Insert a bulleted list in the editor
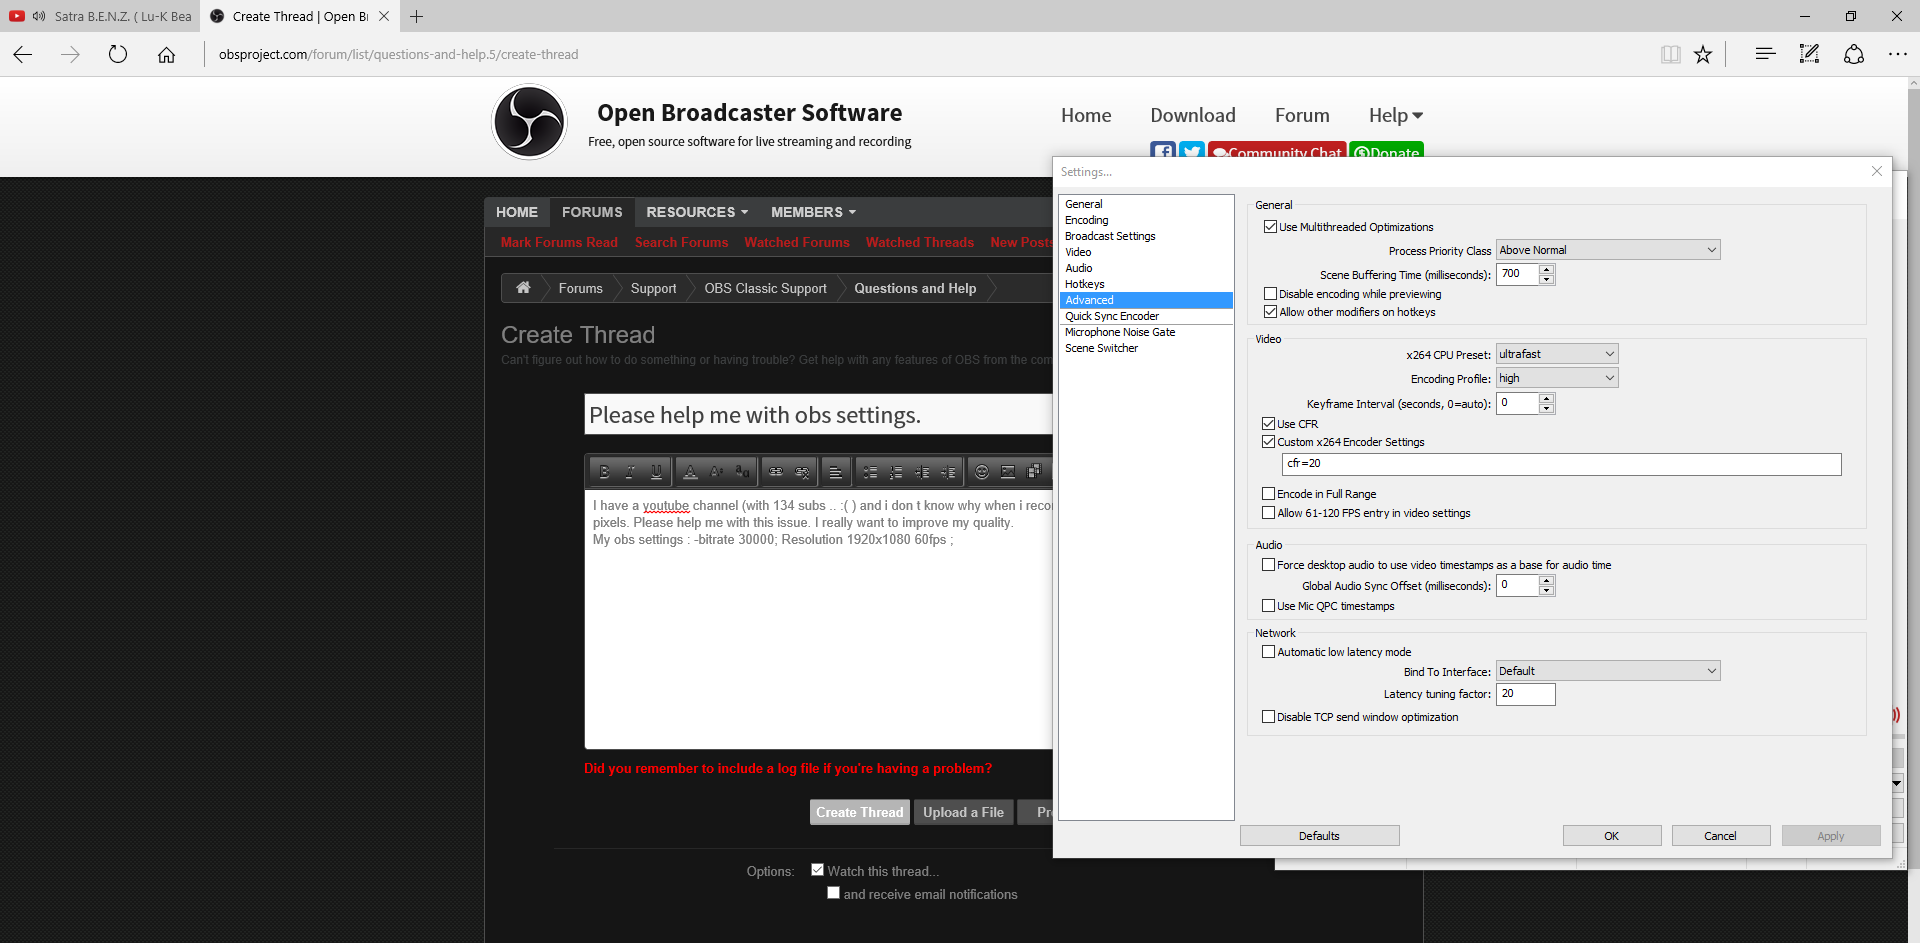Image resolution: width=1920 pixels, height=943 pixels. tap(870, 472)
